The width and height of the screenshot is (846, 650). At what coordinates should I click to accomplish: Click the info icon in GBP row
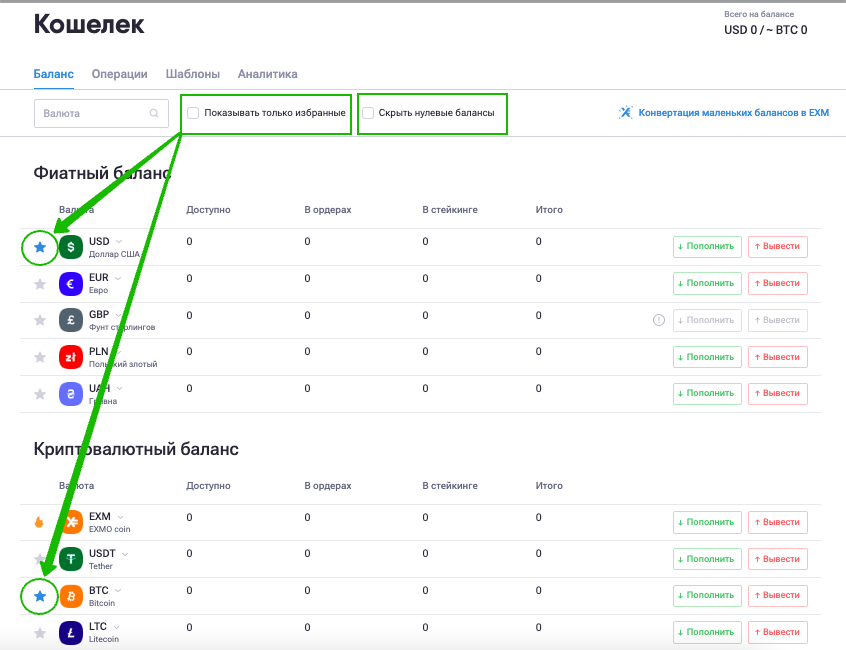pyautogui.click(x=659, y=320)
